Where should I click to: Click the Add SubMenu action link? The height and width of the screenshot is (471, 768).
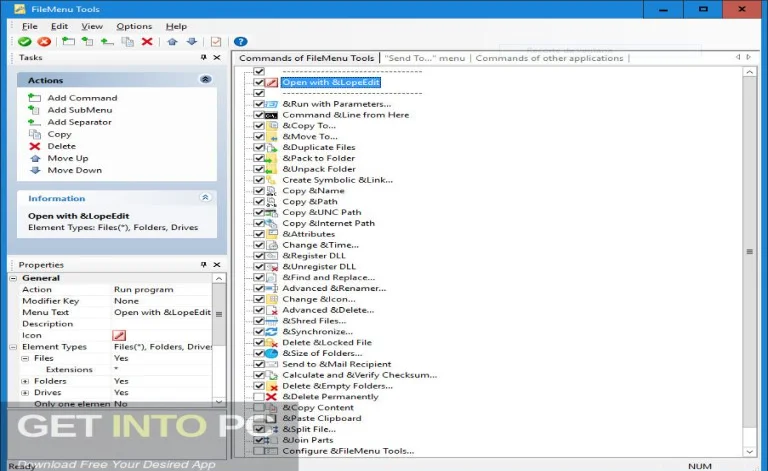tap(80, 110)
